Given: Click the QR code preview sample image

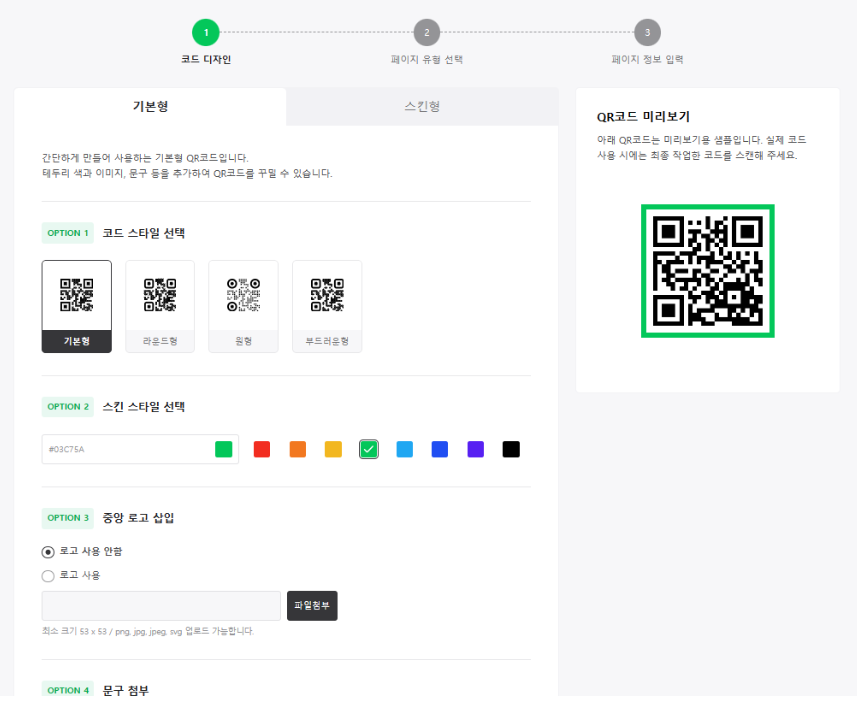Looking at the screenshot, I should (707, 270).
